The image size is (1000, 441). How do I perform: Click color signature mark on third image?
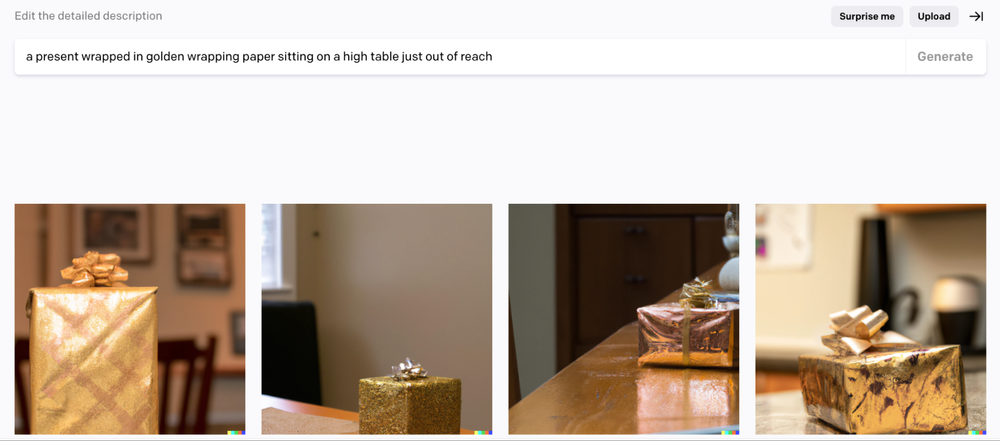click(730, 432)
